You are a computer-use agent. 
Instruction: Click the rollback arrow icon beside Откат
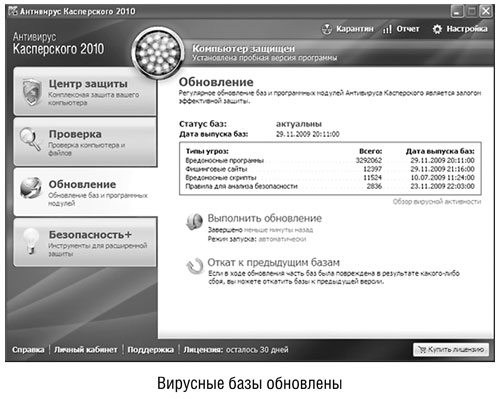(x=195, y=266)
